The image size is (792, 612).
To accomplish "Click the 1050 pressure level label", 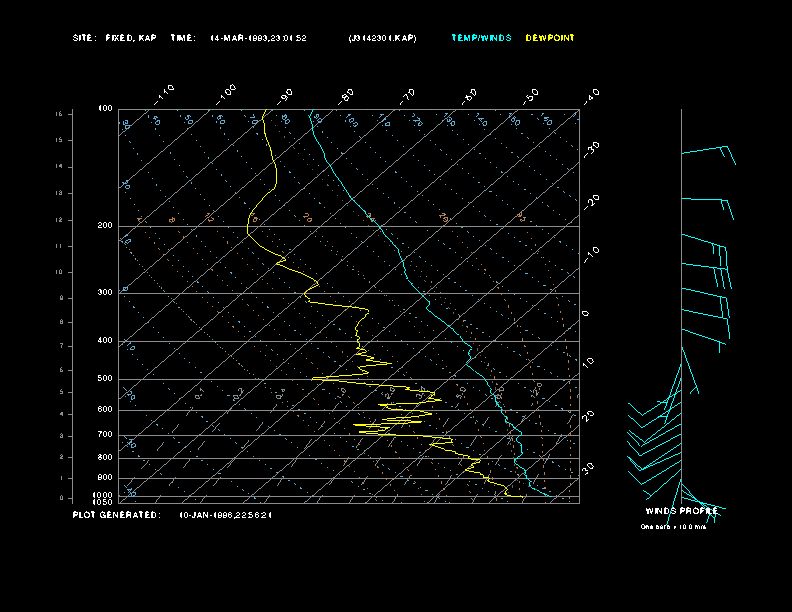I will click(103, 502).
